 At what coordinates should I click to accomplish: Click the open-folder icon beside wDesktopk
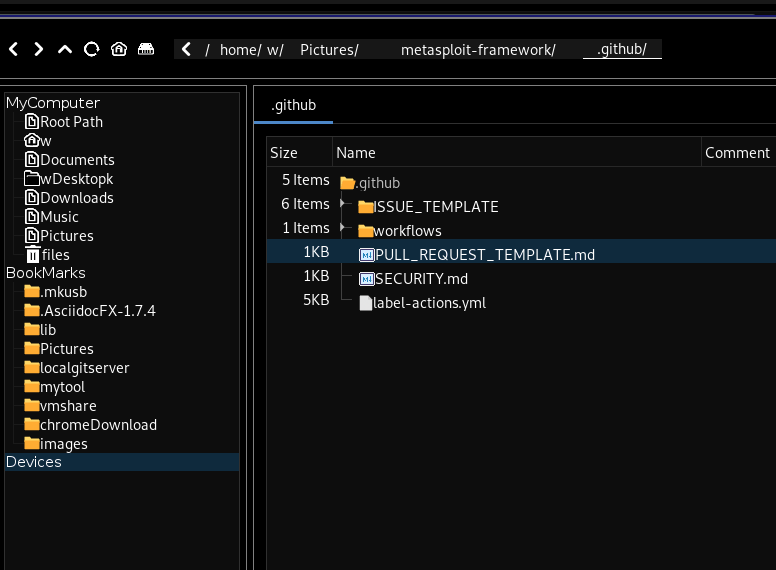(32, 178)
